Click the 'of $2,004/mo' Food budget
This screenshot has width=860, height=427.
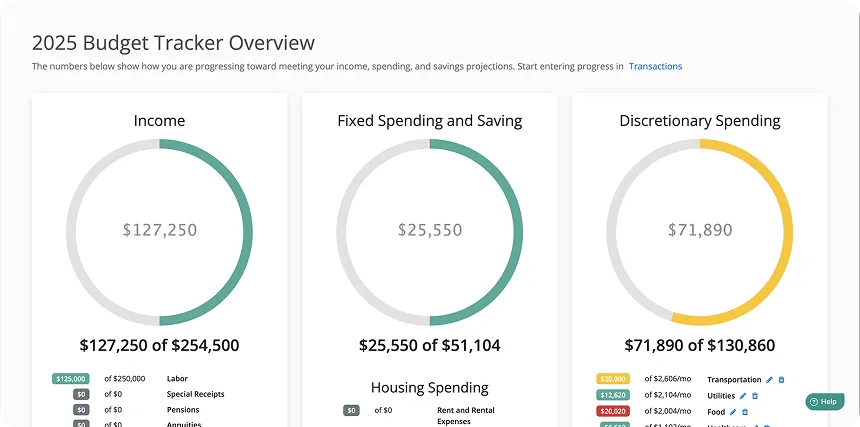pyautogui.click(x=668, y=411)
